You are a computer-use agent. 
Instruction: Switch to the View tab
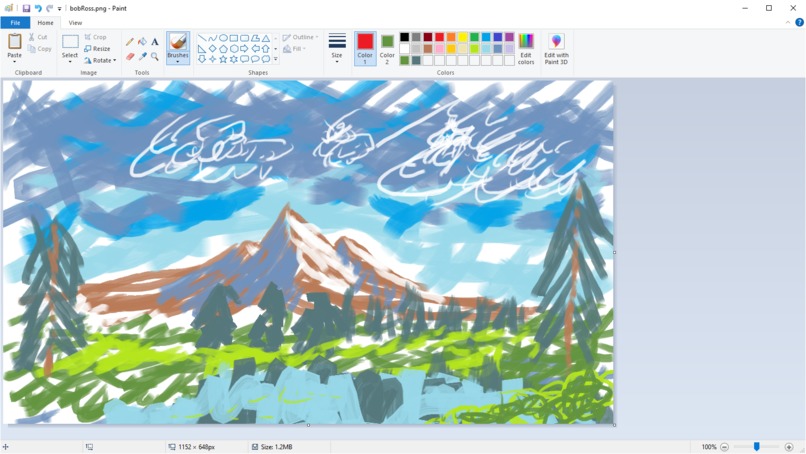coord(75,23)
